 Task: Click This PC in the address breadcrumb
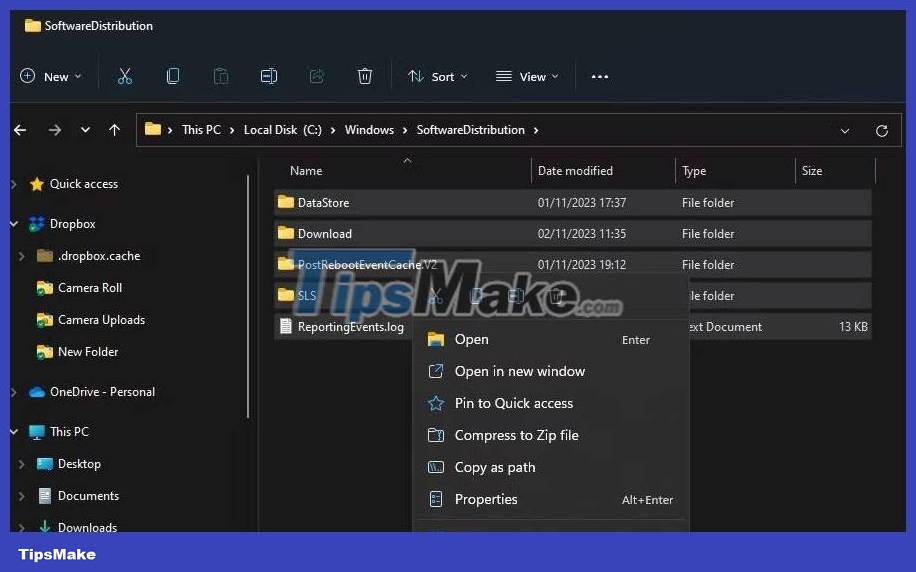201,130
